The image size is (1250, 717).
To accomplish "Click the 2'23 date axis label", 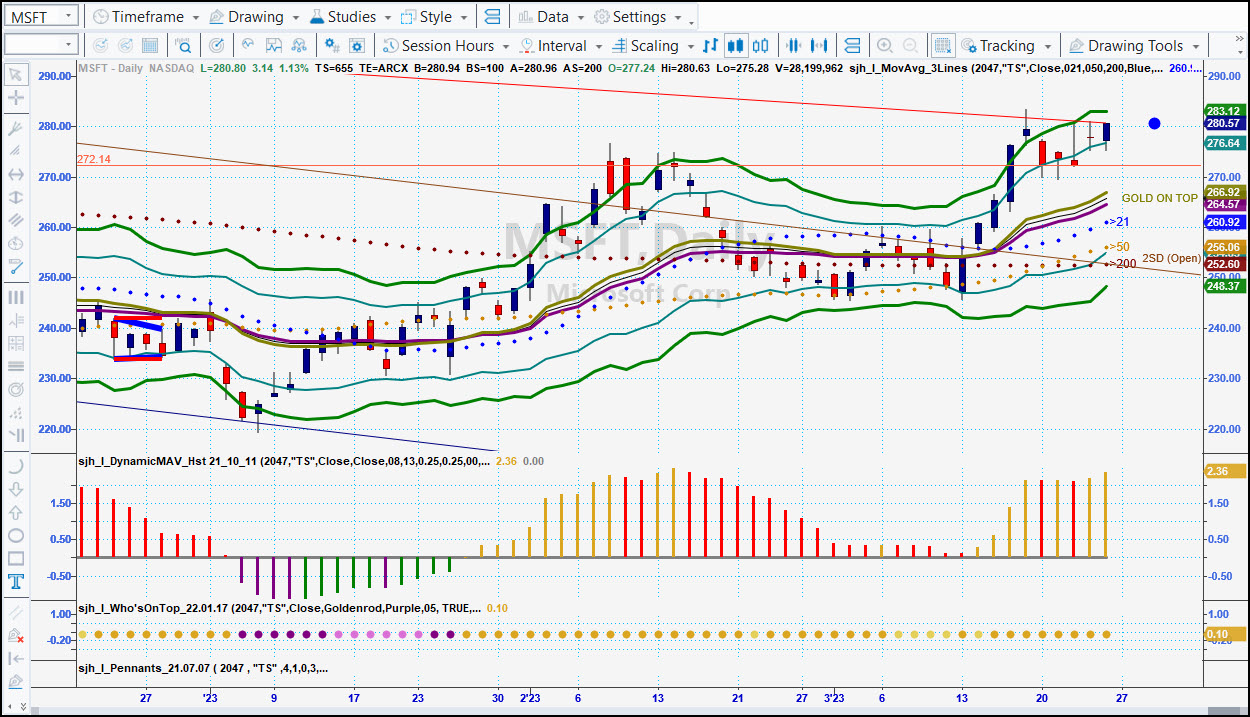I will point(530,698).
